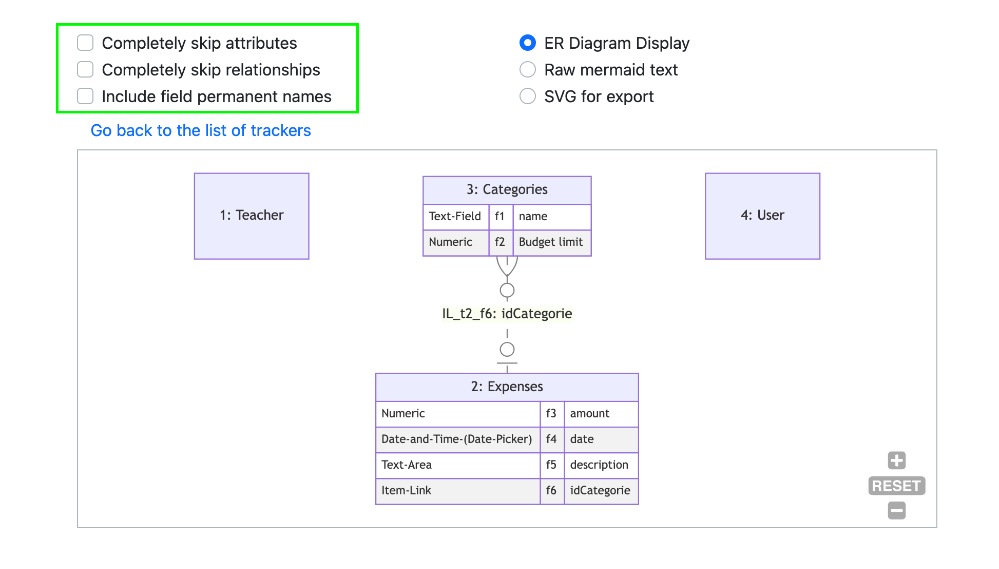Select the 4: User entity box
This screenshot has height=569, width=999.
(x=763, y=216)
